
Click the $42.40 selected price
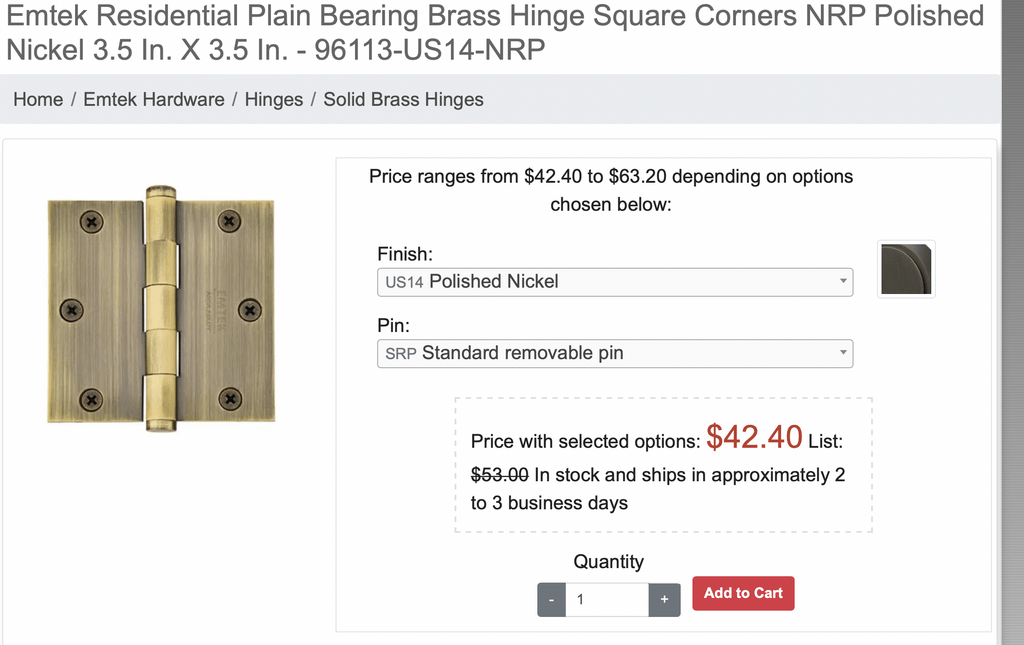(754, 437)
